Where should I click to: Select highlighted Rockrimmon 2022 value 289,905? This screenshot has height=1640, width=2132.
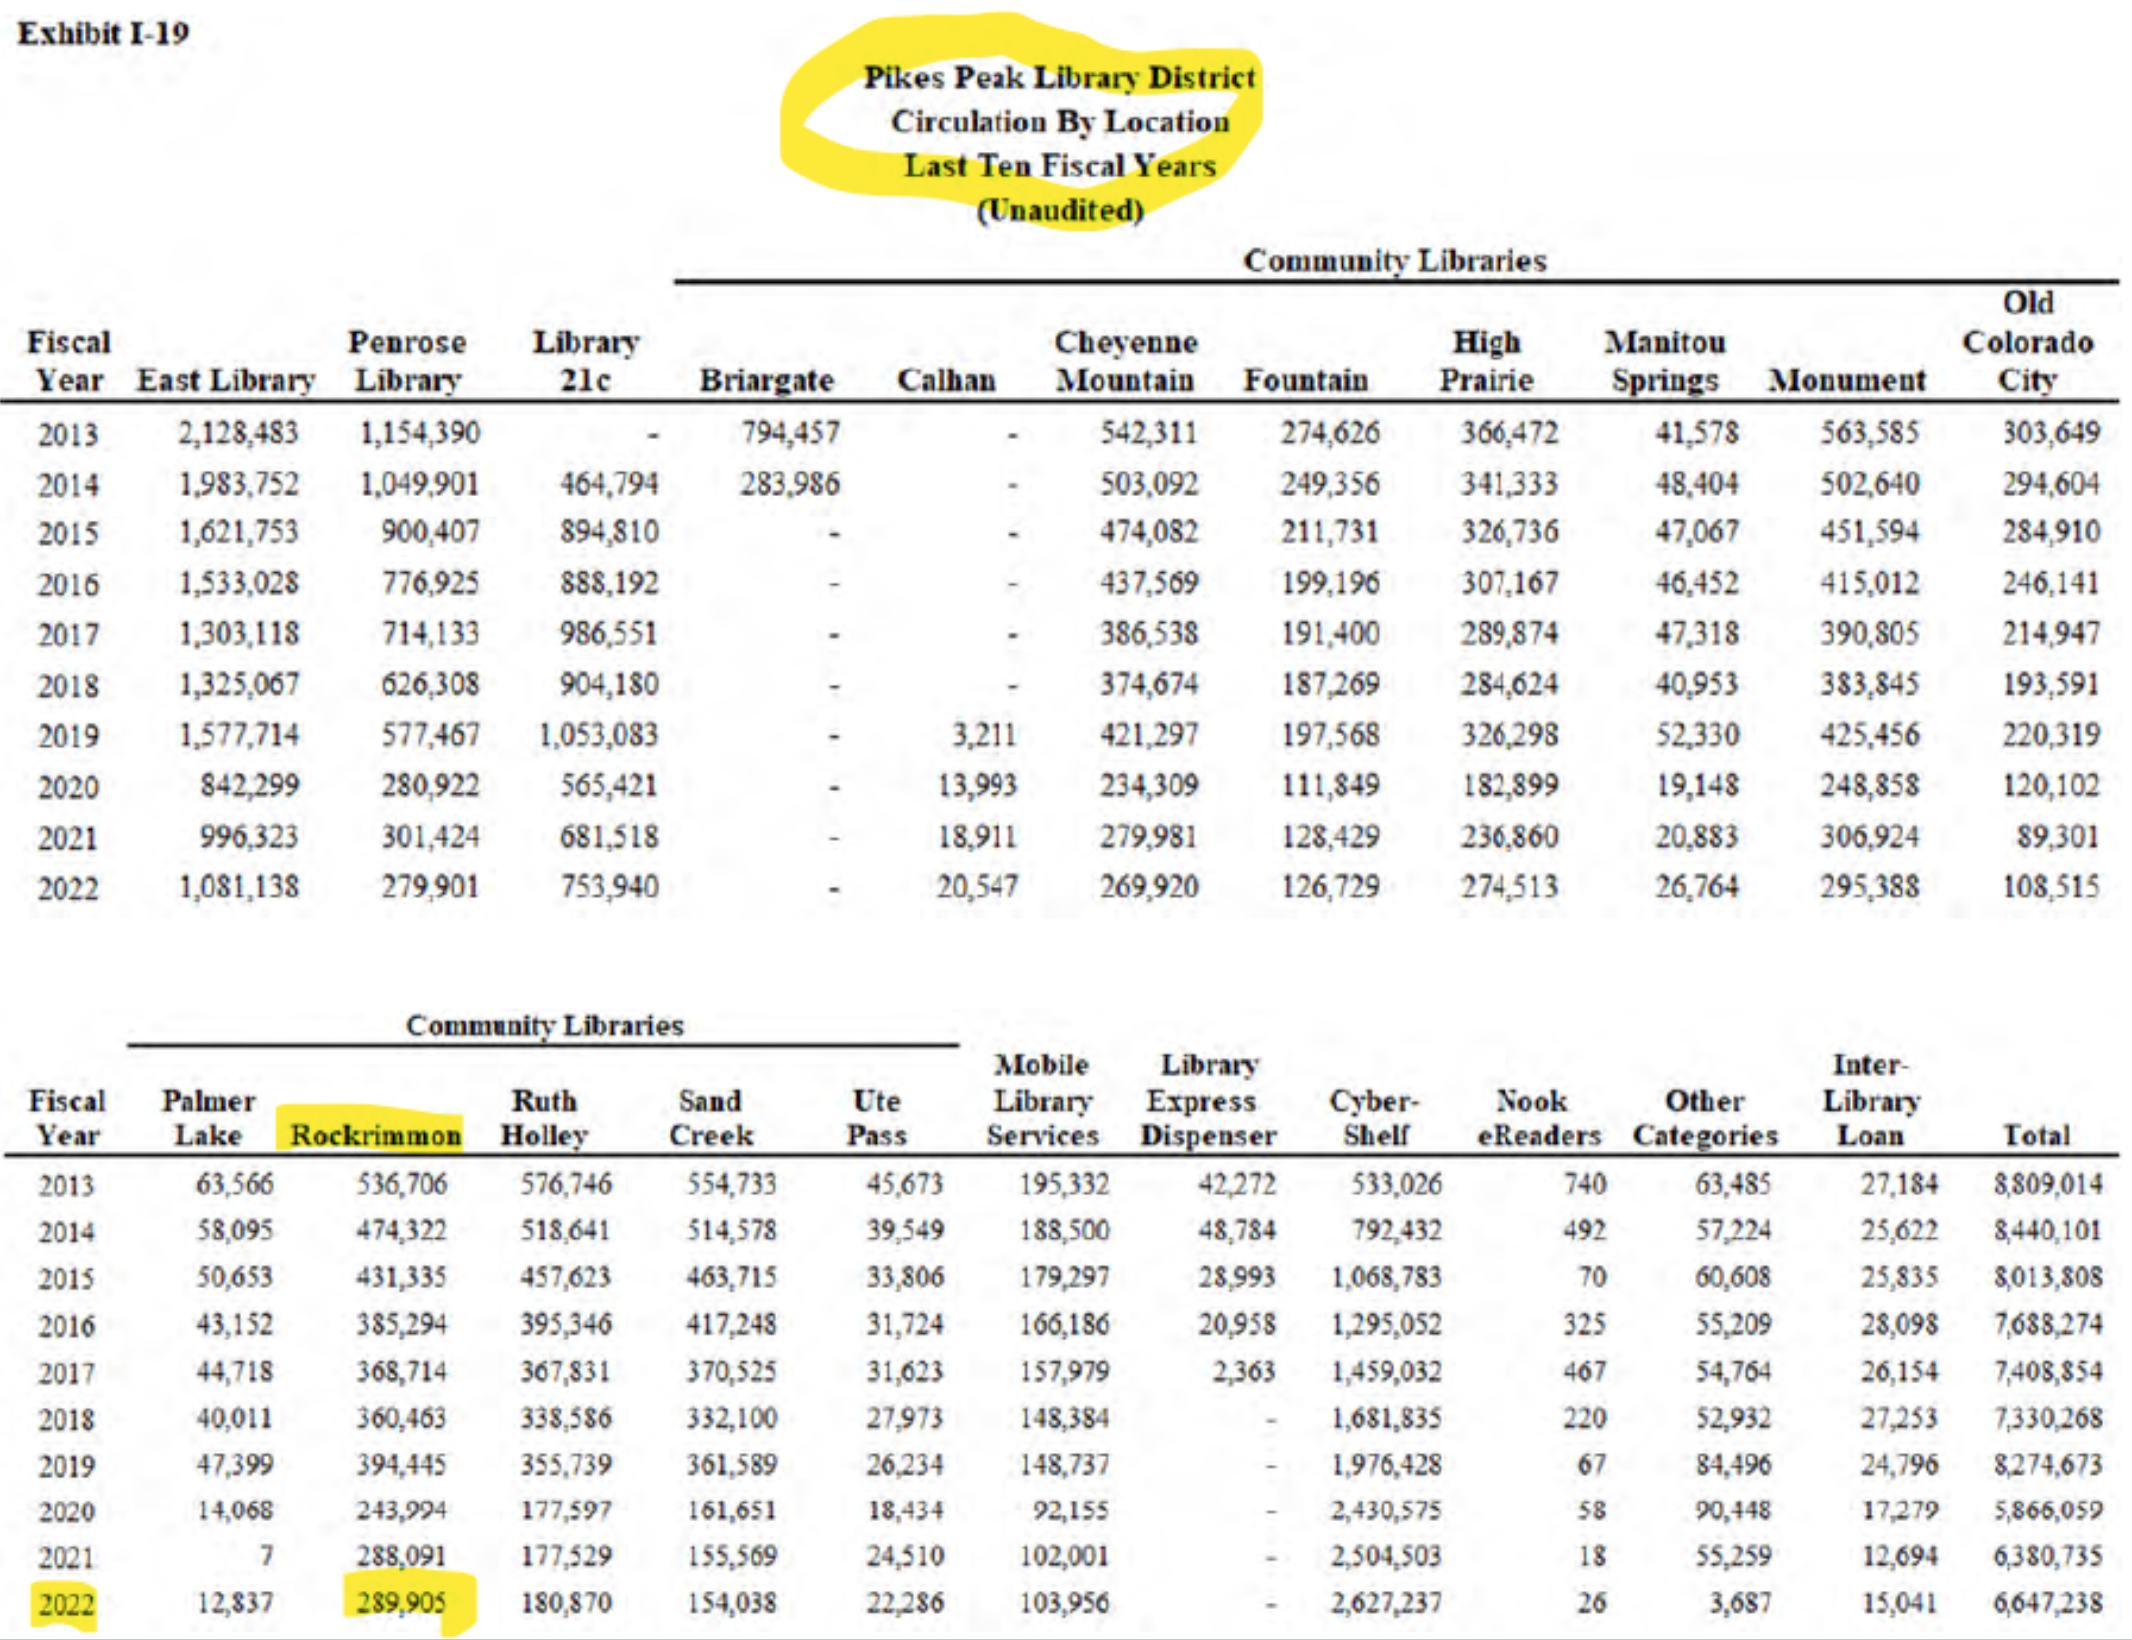click(402, 1603)
